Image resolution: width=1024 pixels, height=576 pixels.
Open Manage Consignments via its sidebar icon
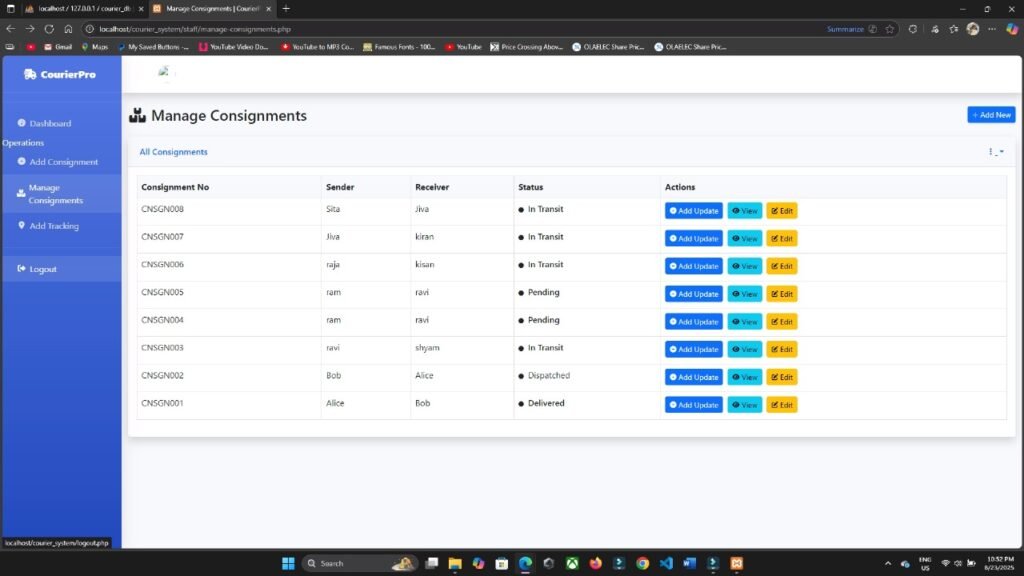tap(20, 192)
